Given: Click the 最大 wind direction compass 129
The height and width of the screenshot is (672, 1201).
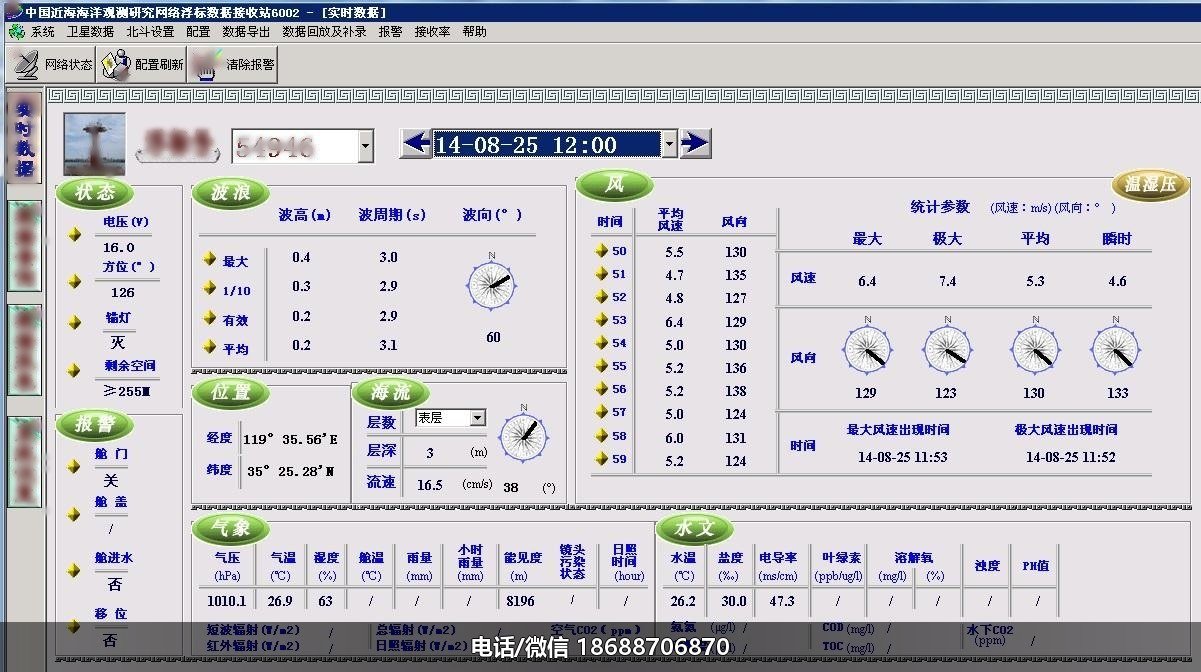Looking at the screenshot, I should 866,349.
